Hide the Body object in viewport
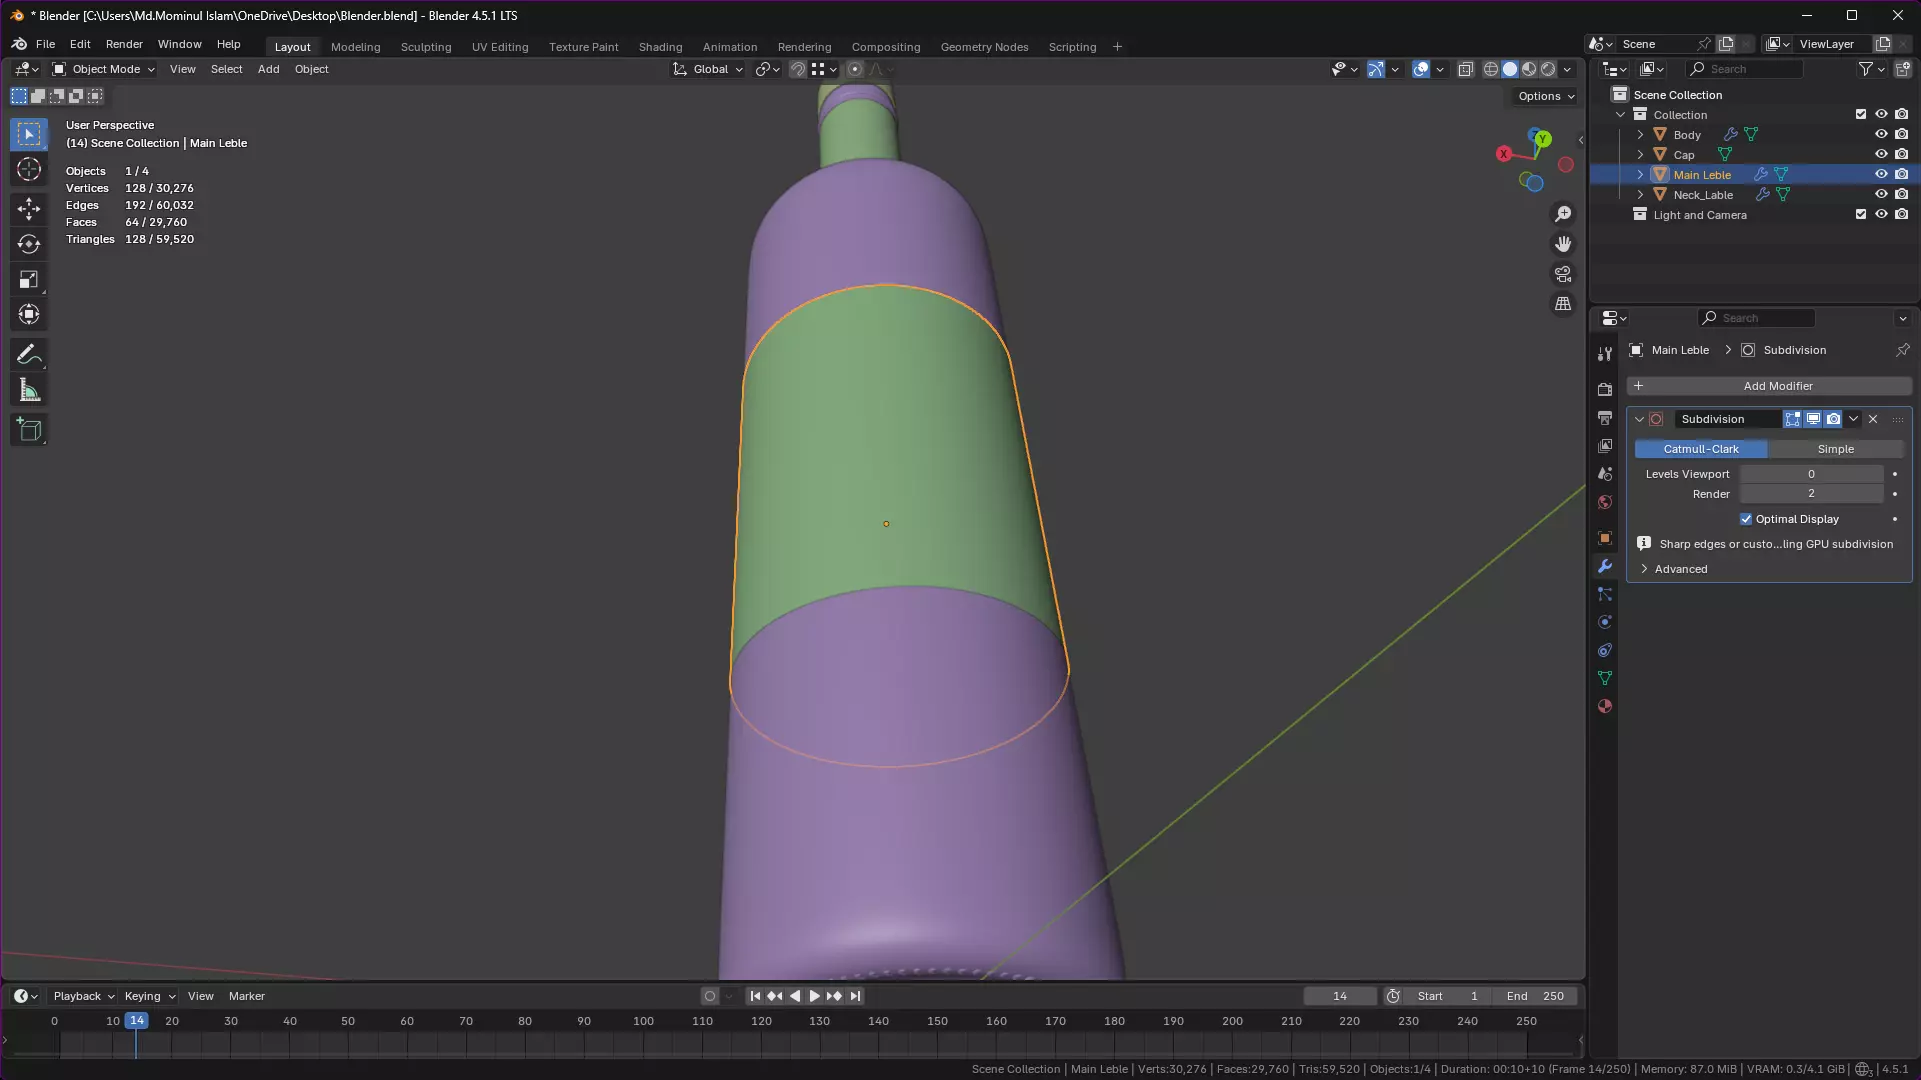 tap(1881, 134)
